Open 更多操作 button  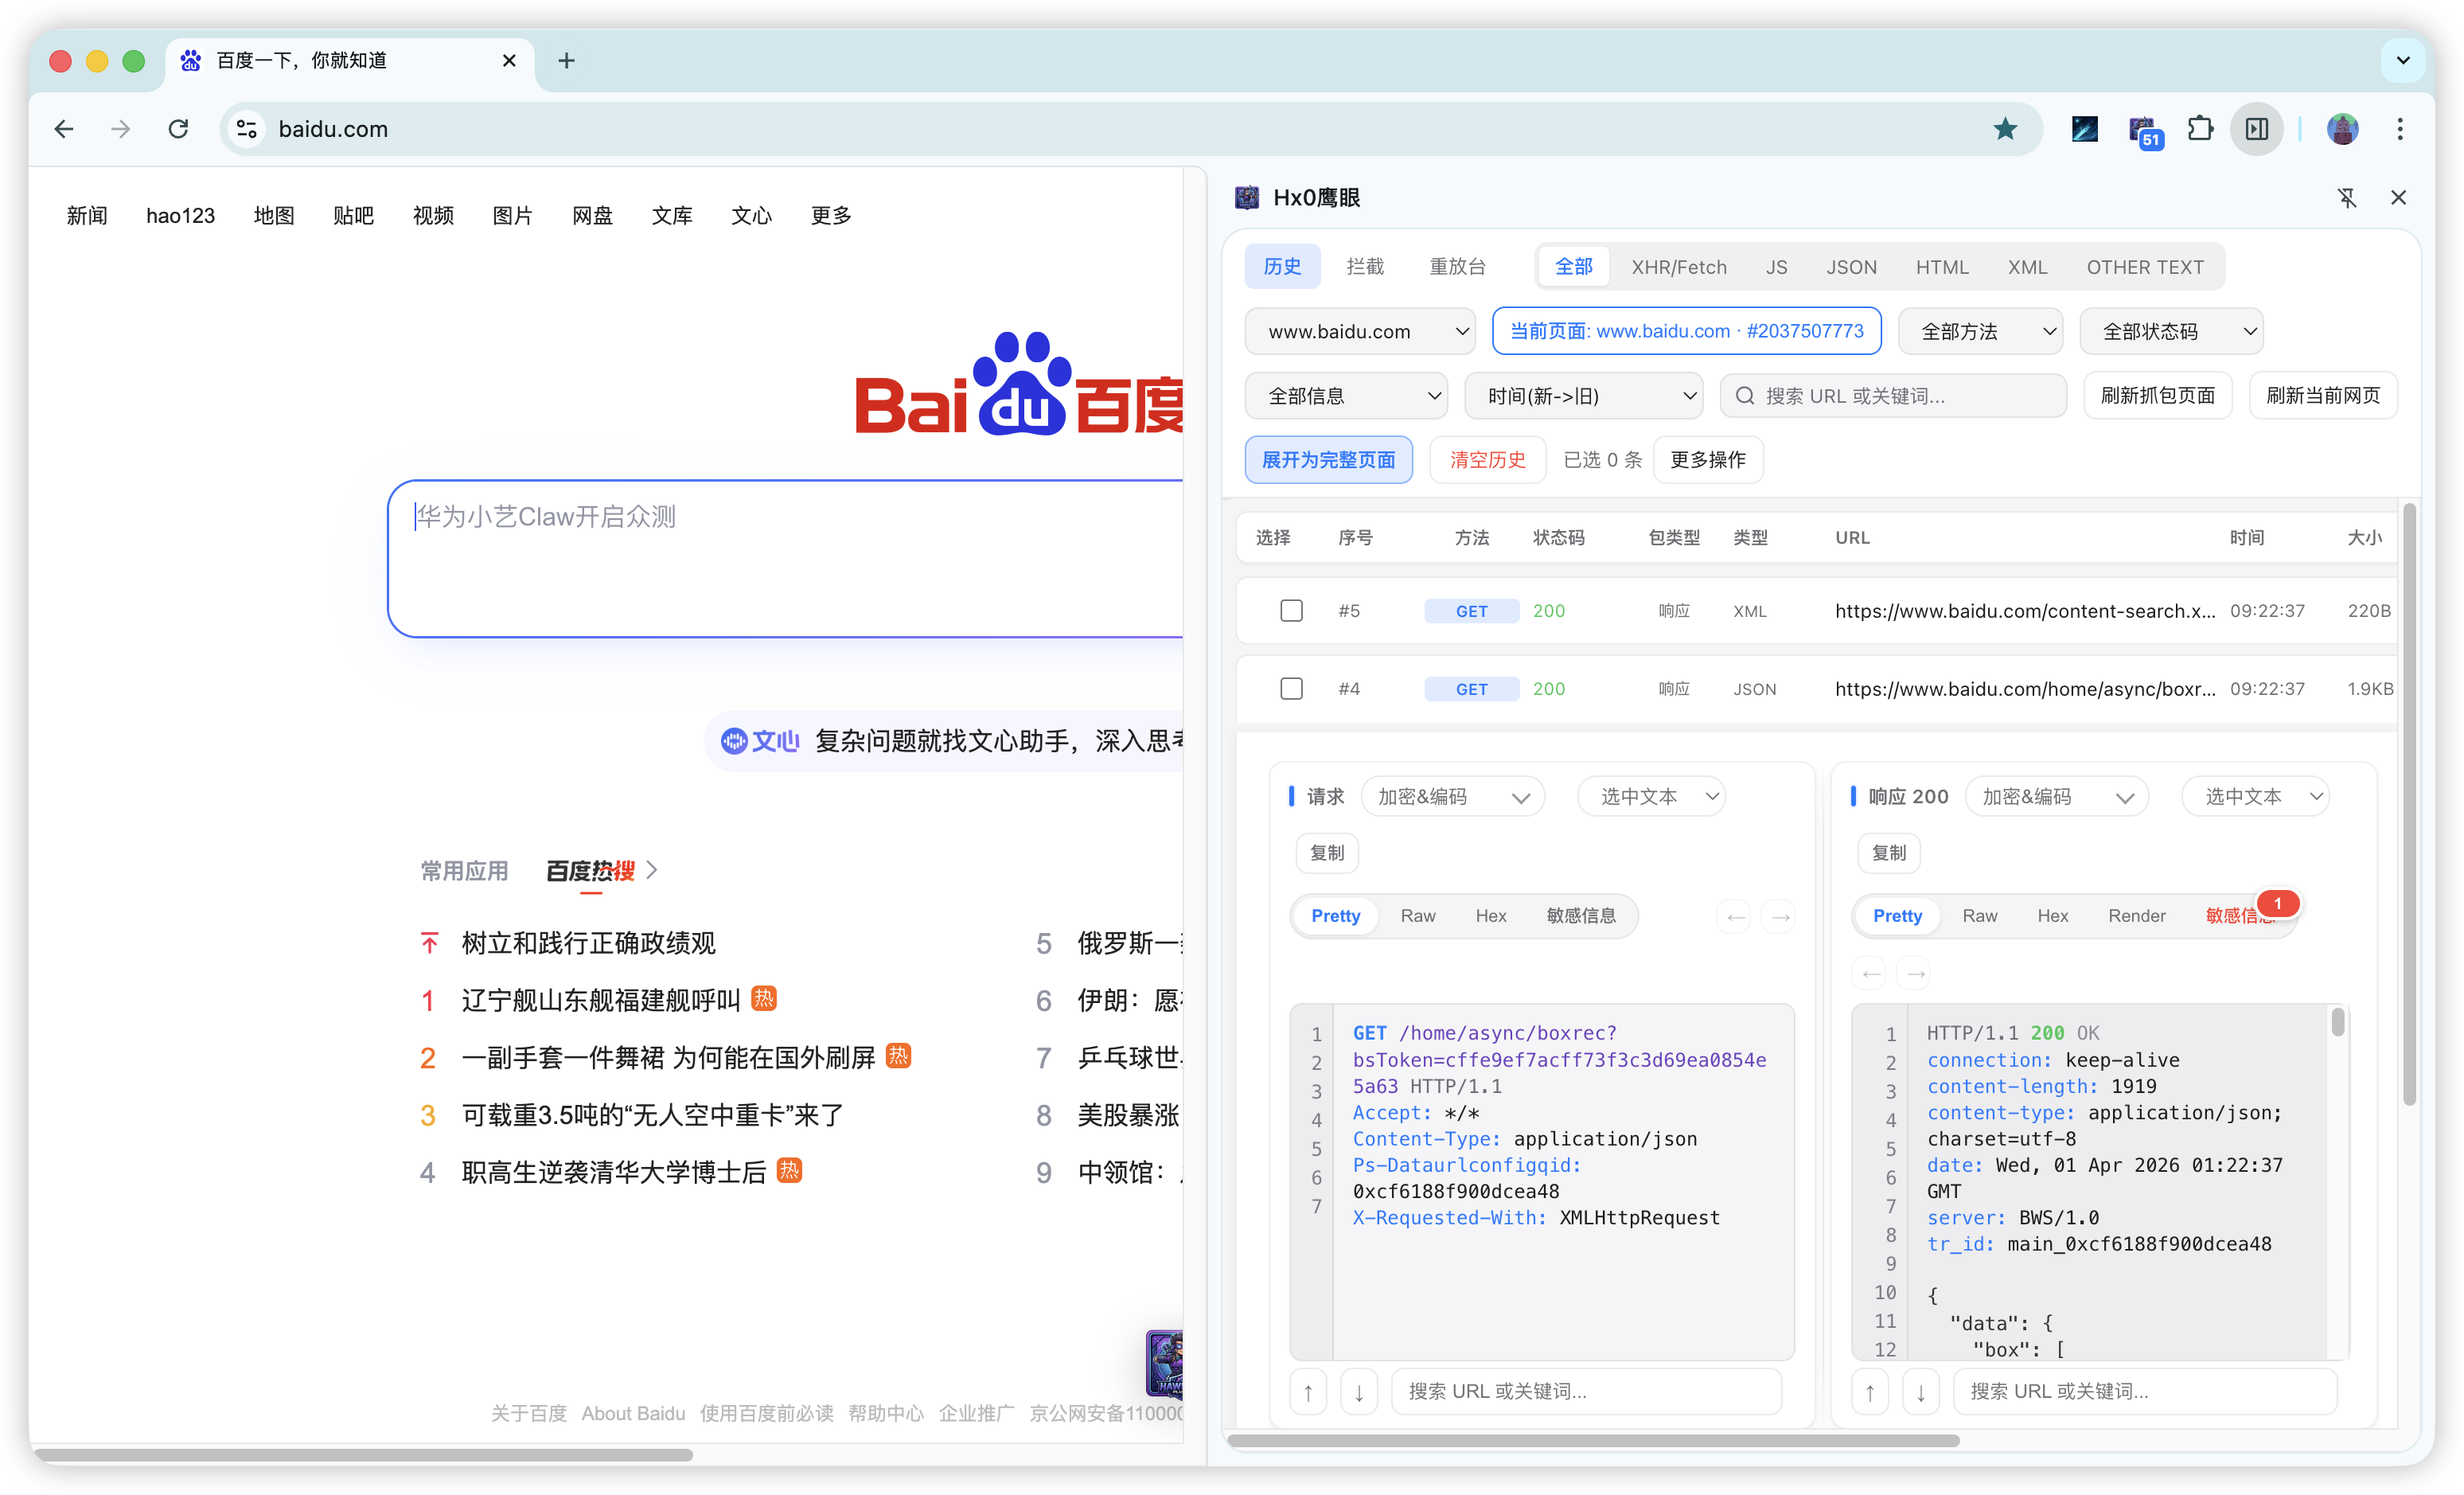(x=1708, y=460)
